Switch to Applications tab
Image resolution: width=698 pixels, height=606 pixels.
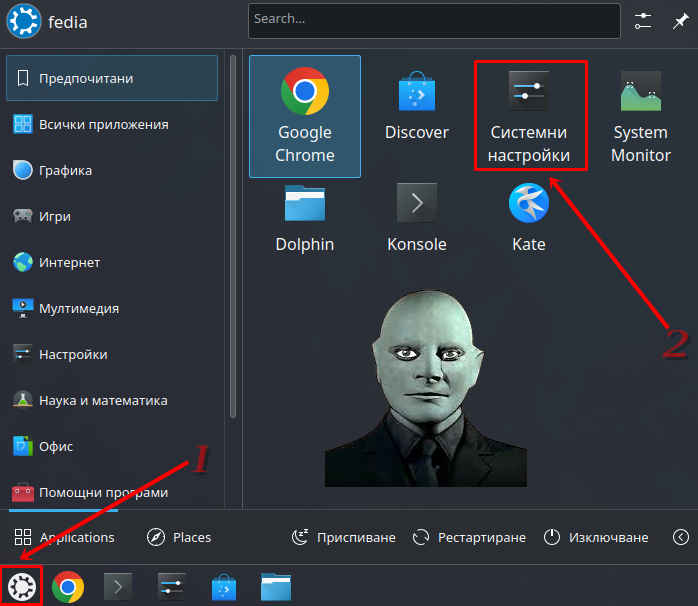64,537
